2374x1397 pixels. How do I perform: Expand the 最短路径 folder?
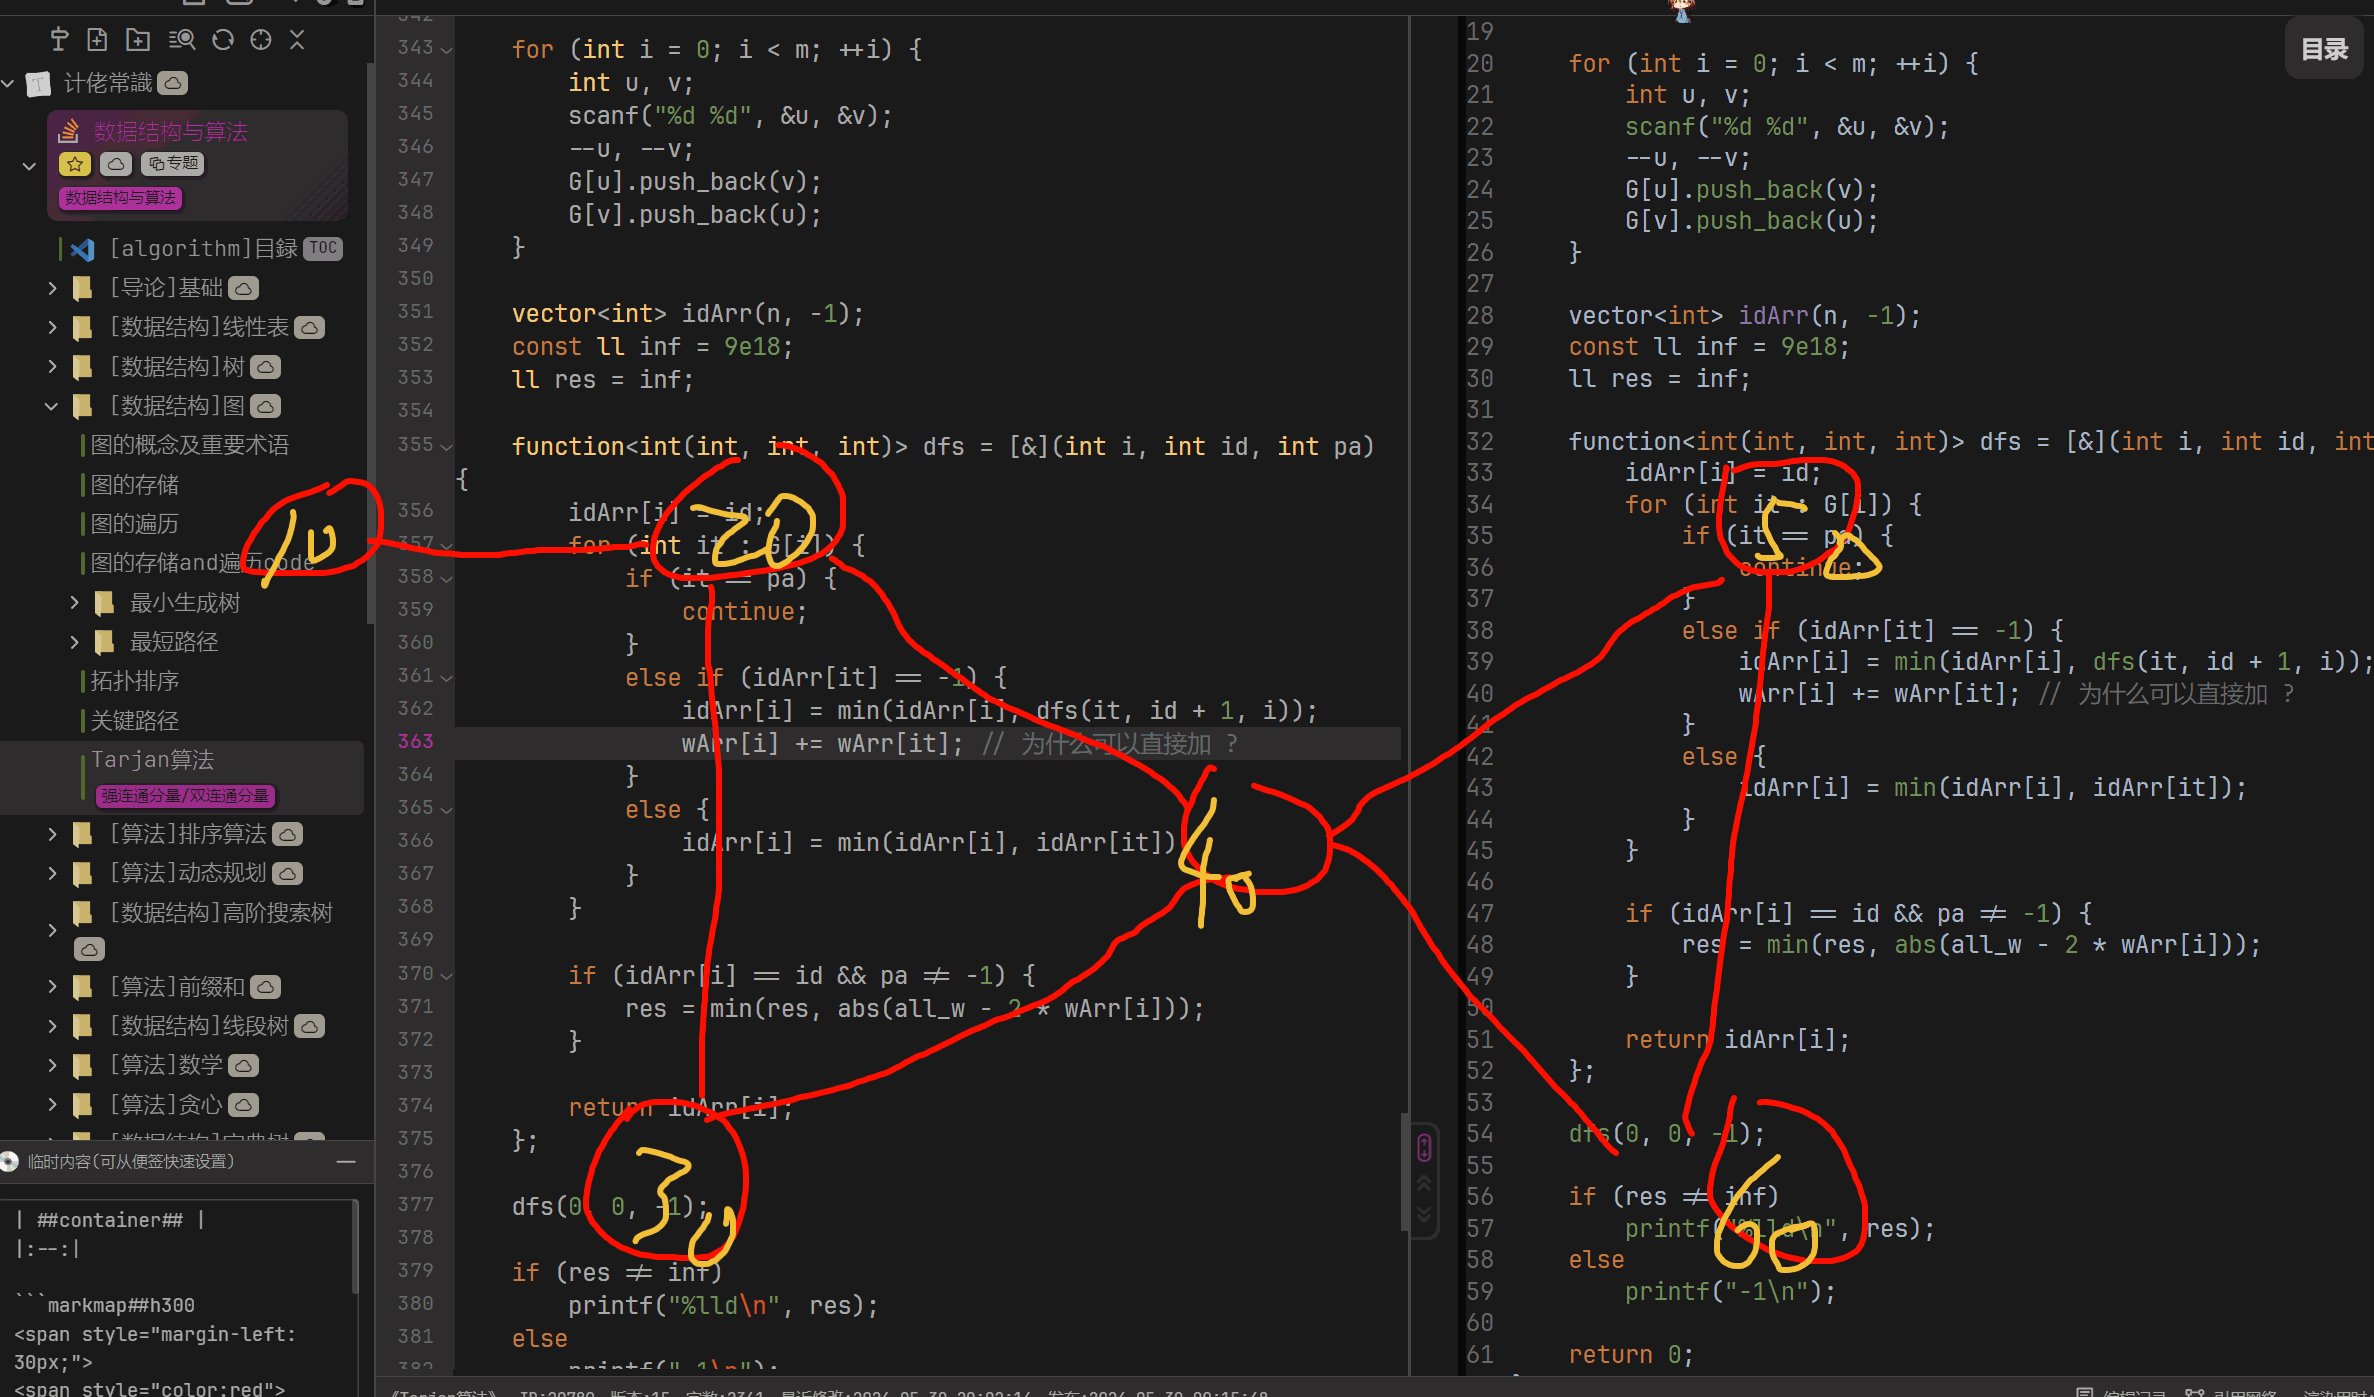(74, 642)
